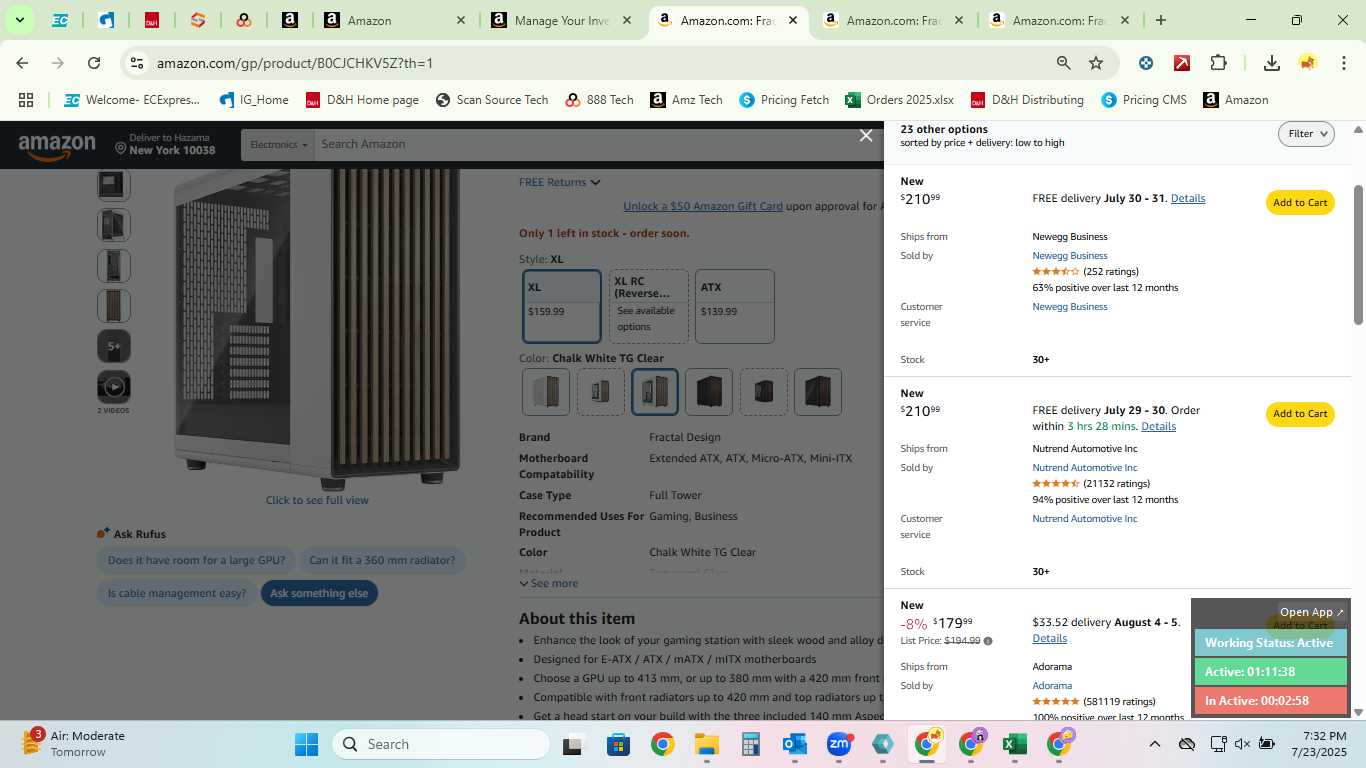Choose the selected Chalk White TG Clear swatch

coord(654,392)
